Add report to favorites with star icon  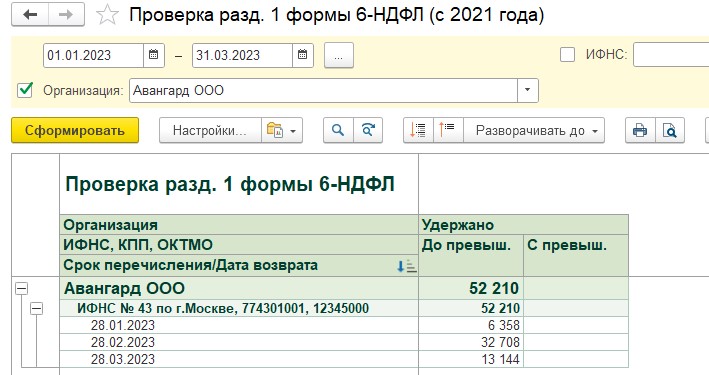107,15
